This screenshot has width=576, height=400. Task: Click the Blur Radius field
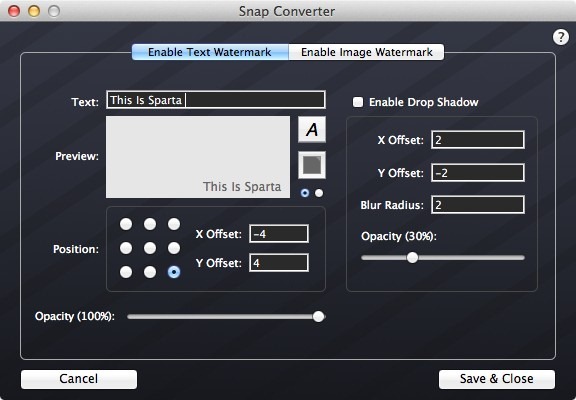point(478,205)
